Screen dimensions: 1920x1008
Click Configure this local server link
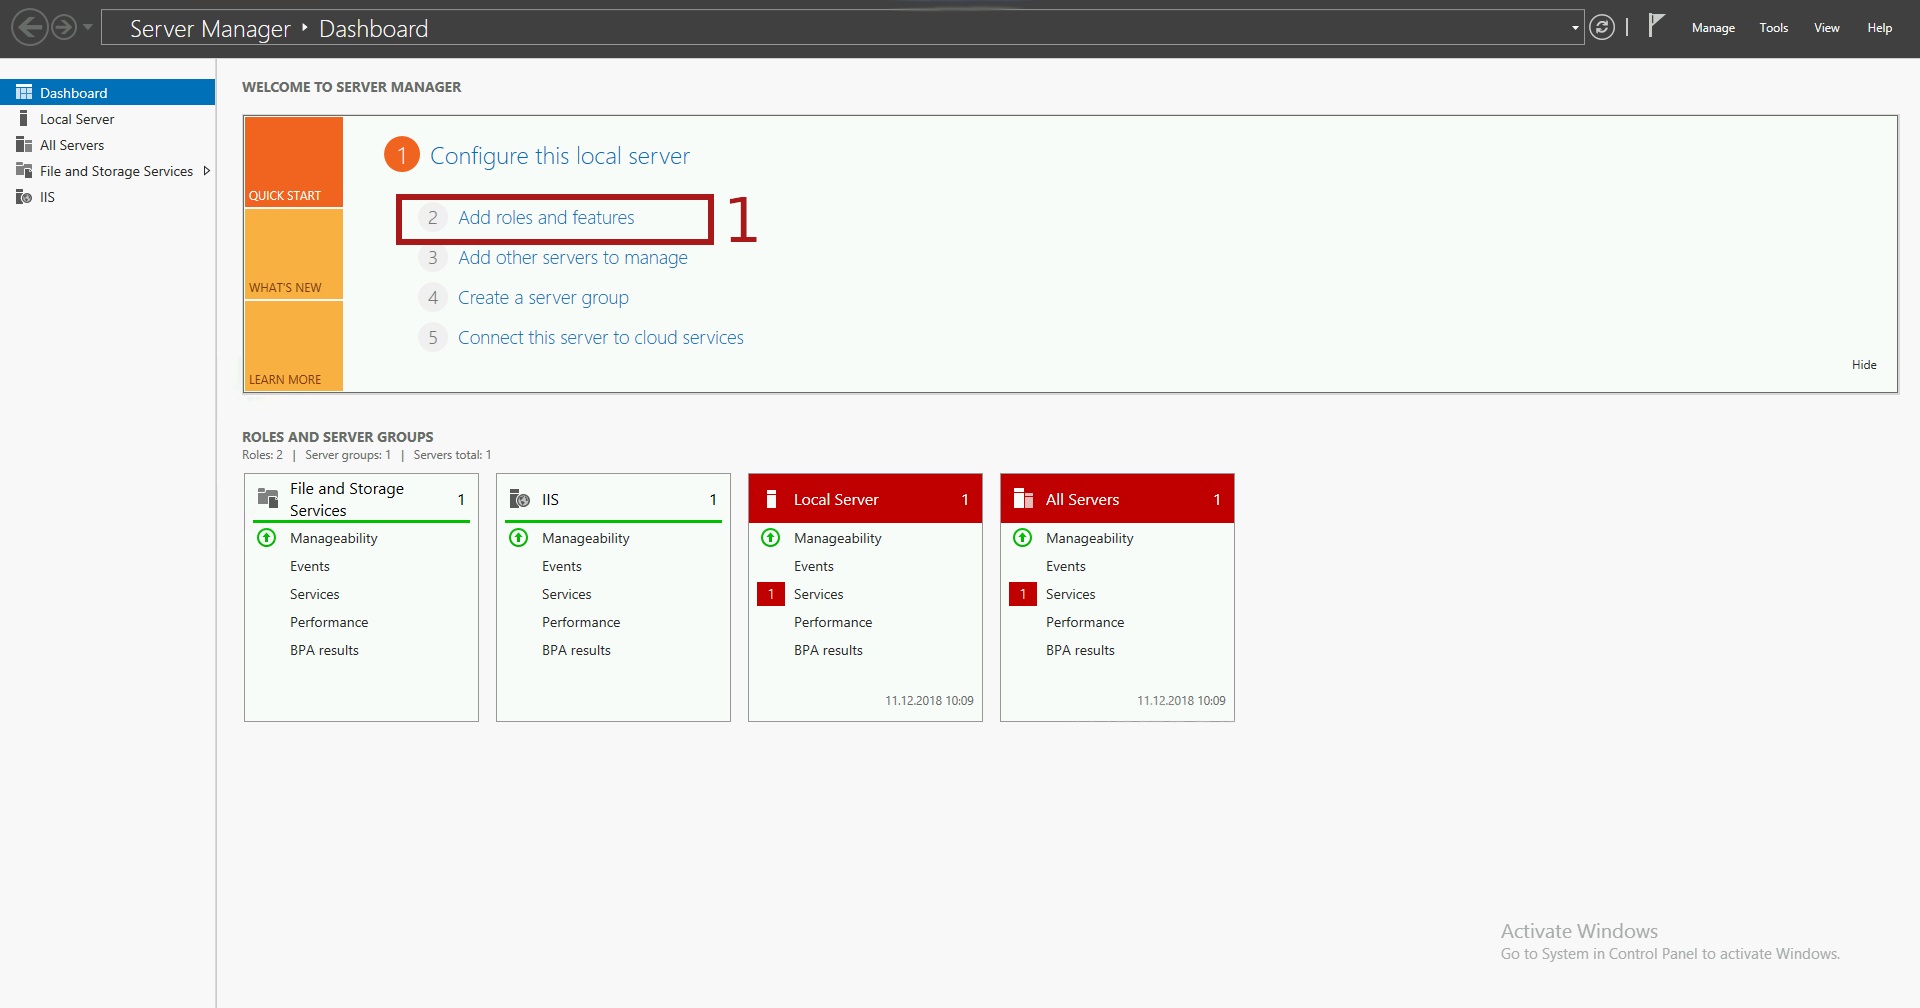click(560, 156)
